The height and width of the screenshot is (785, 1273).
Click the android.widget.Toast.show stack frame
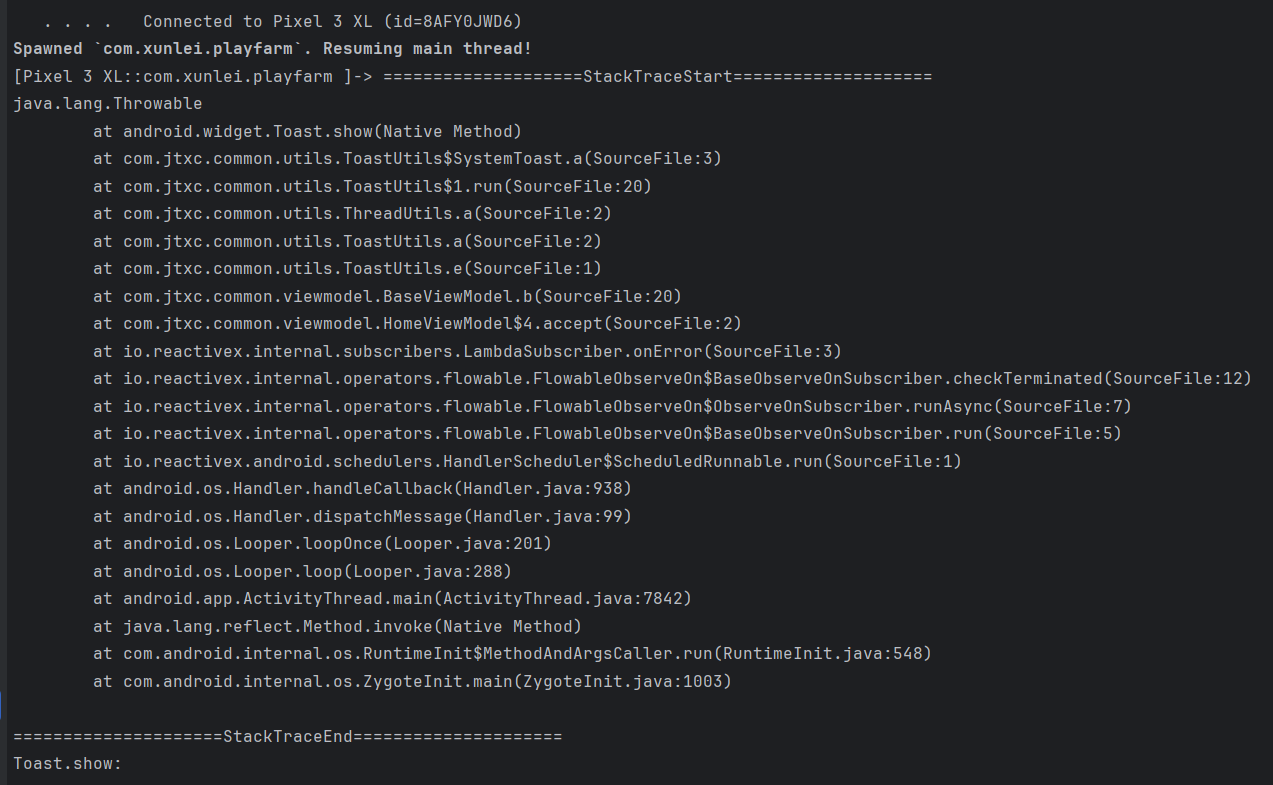pyautogui.click(x=307, y=132)
